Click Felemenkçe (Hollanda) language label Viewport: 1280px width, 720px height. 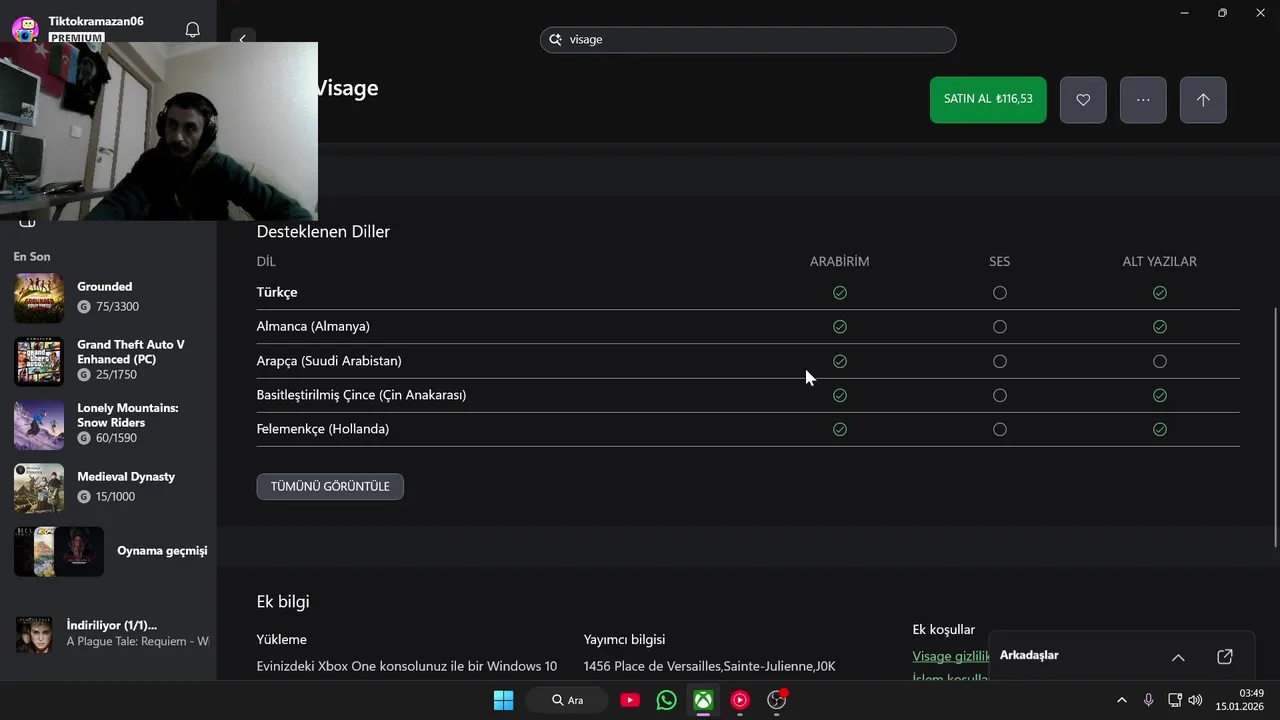coord(323,429)
